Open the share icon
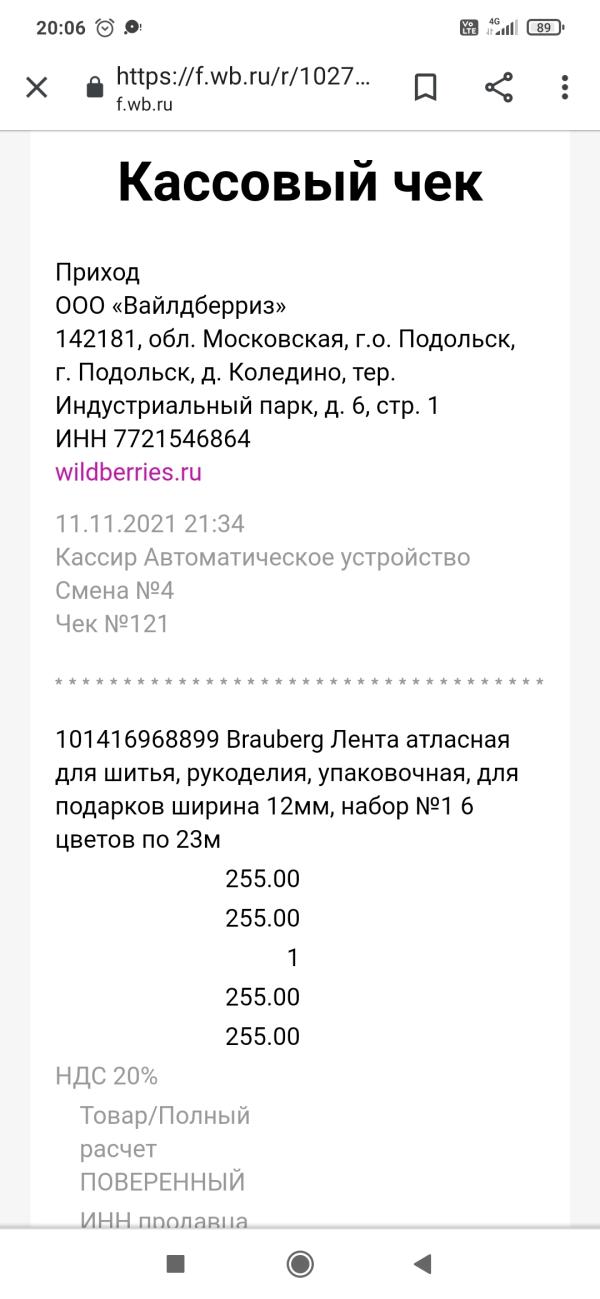This screenshot has width=600, height=1299. point(499,88)
